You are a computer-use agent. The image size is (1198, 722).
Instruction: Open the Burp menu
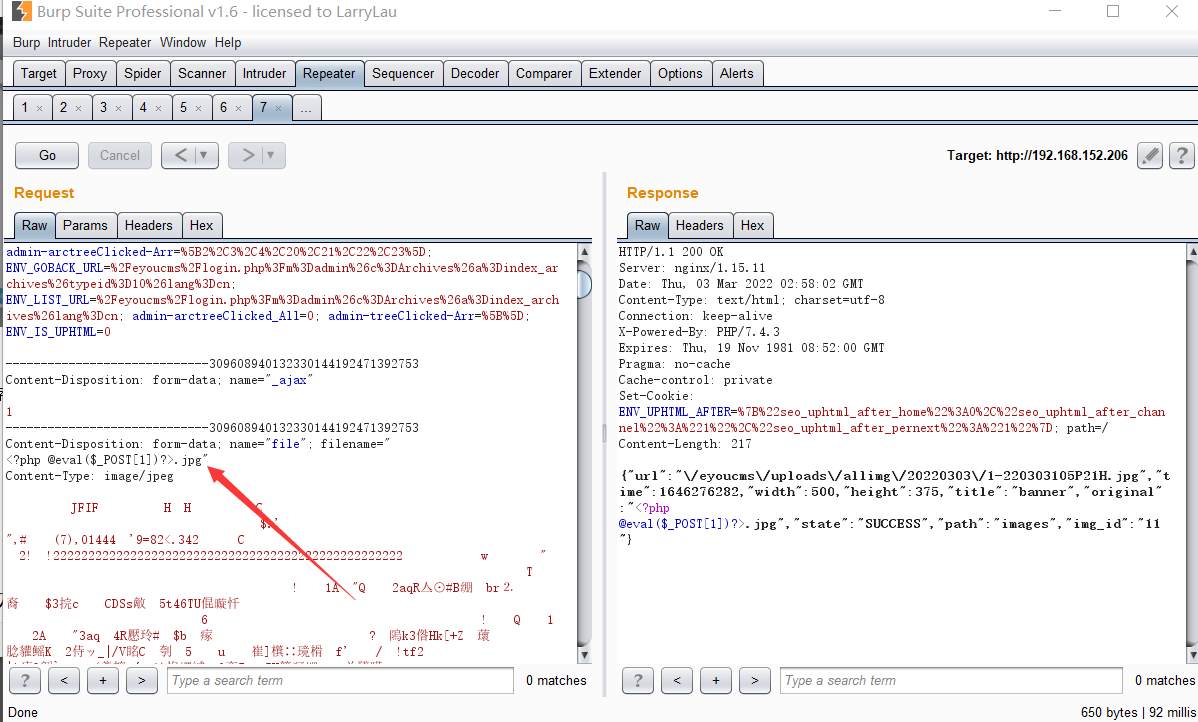pyautogui.click(x=27, y=43)
